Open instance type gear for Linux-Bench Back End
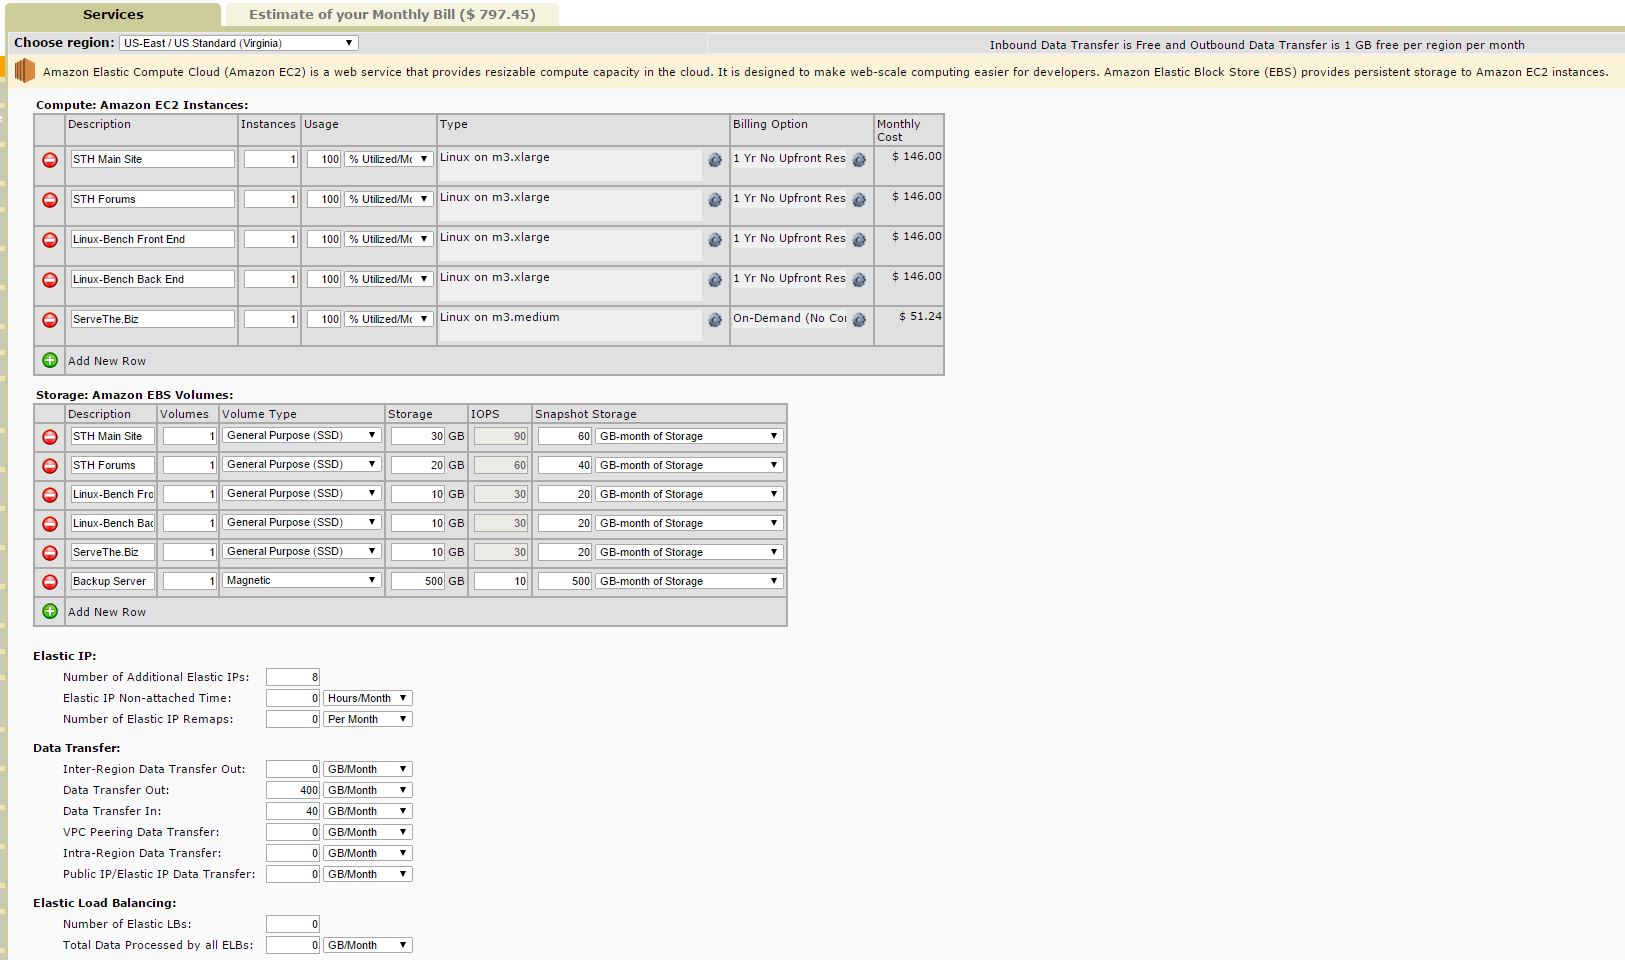1625x960 pixels. 715,280
